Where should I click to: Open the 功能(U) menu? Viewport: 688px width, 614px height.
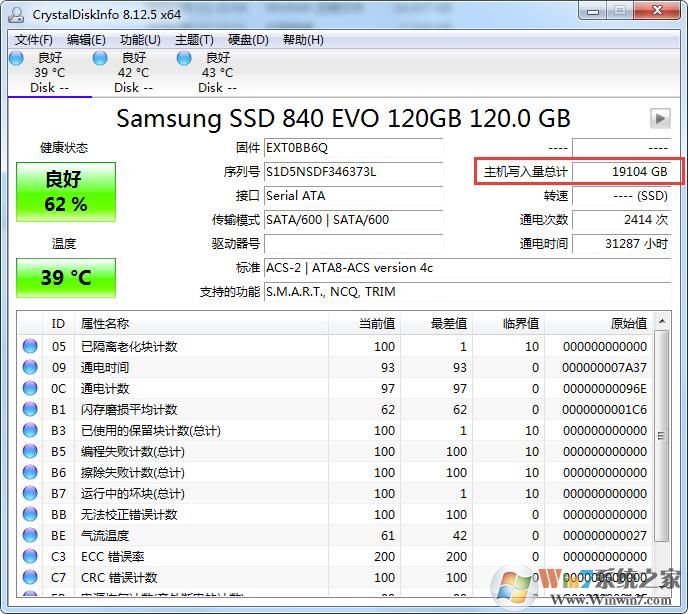[140, 40]
